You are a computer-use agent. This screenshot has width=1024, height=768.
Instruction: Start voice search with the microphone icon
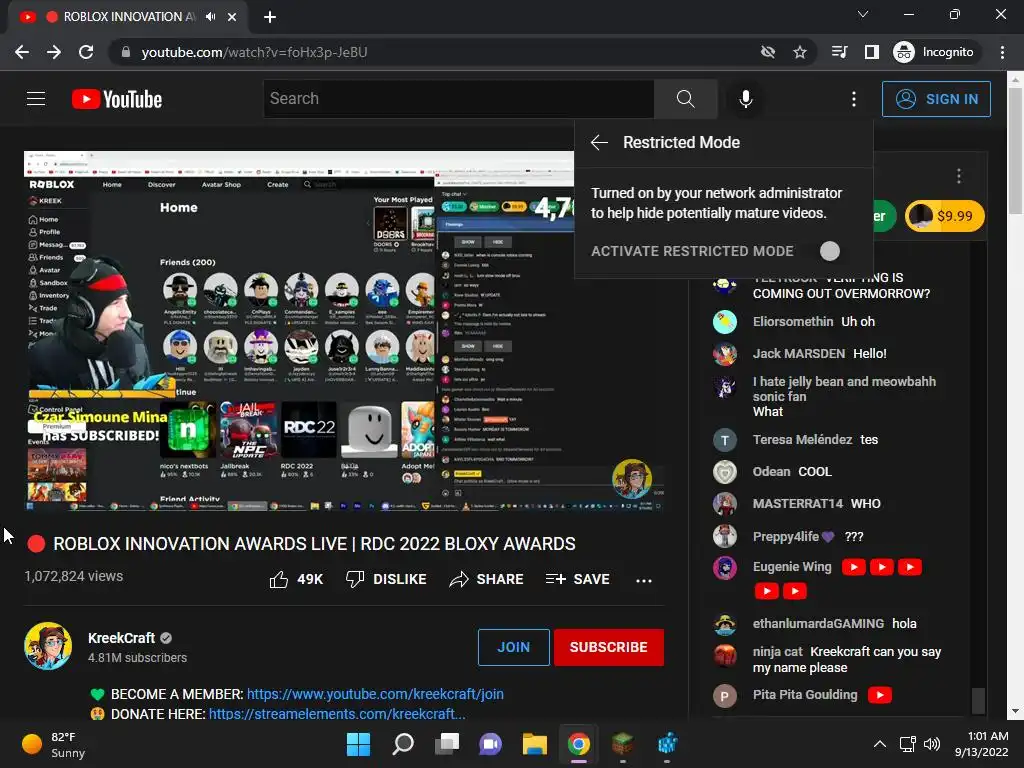pyautogui.click(x=745, y=99)
